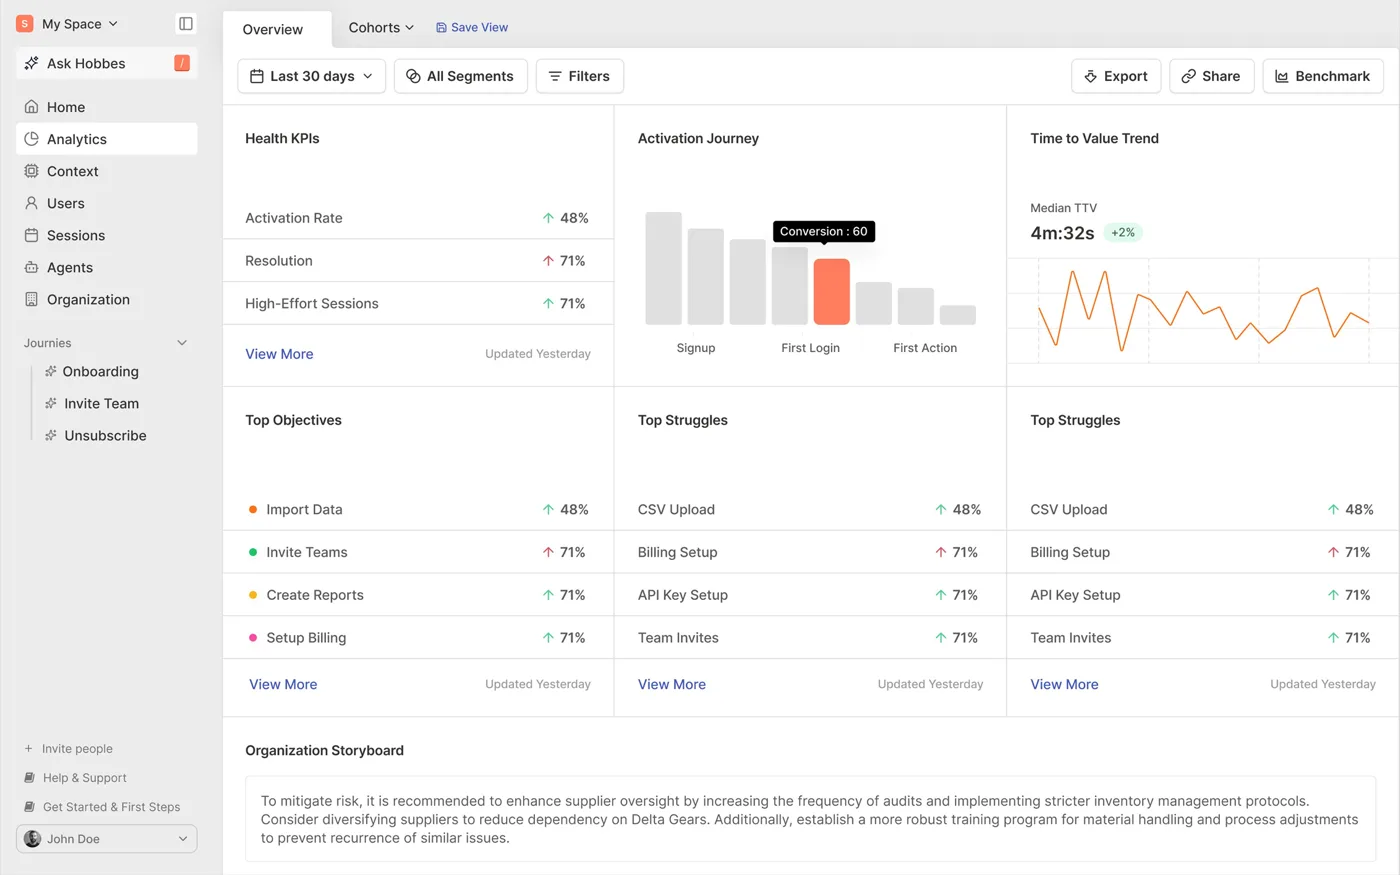Open the Cohorts tab
Image resolution: width=1400 pixels, height=875 pixels.
tap(380, 28)
